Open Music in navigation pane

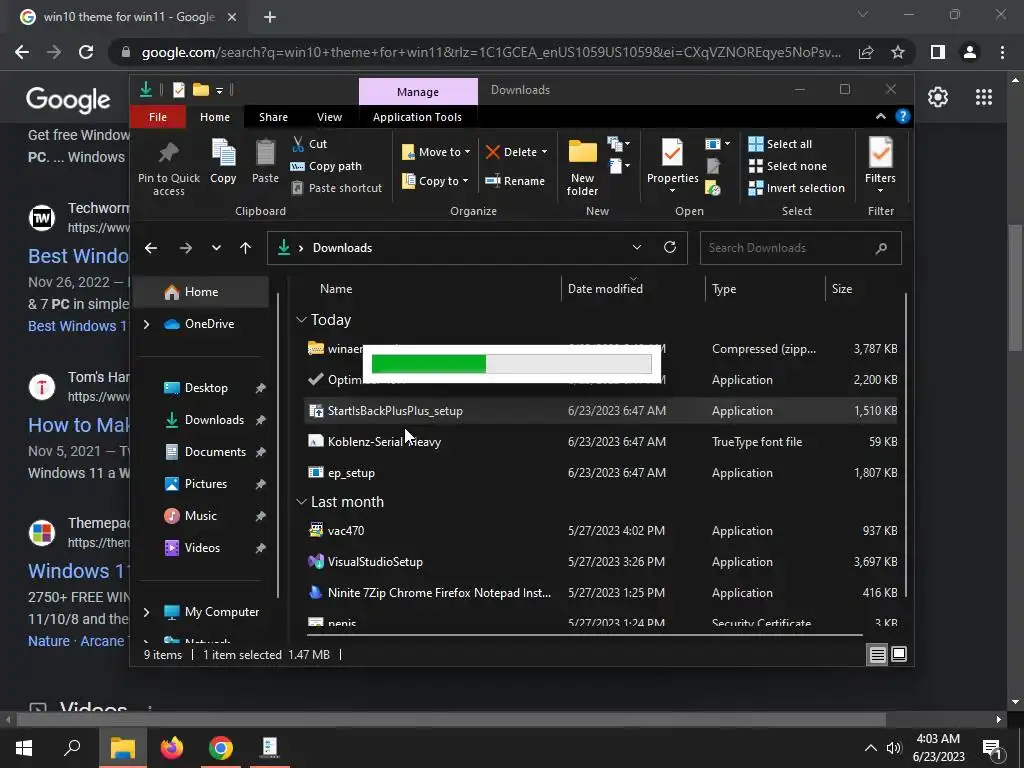click(x=200, y=516)
